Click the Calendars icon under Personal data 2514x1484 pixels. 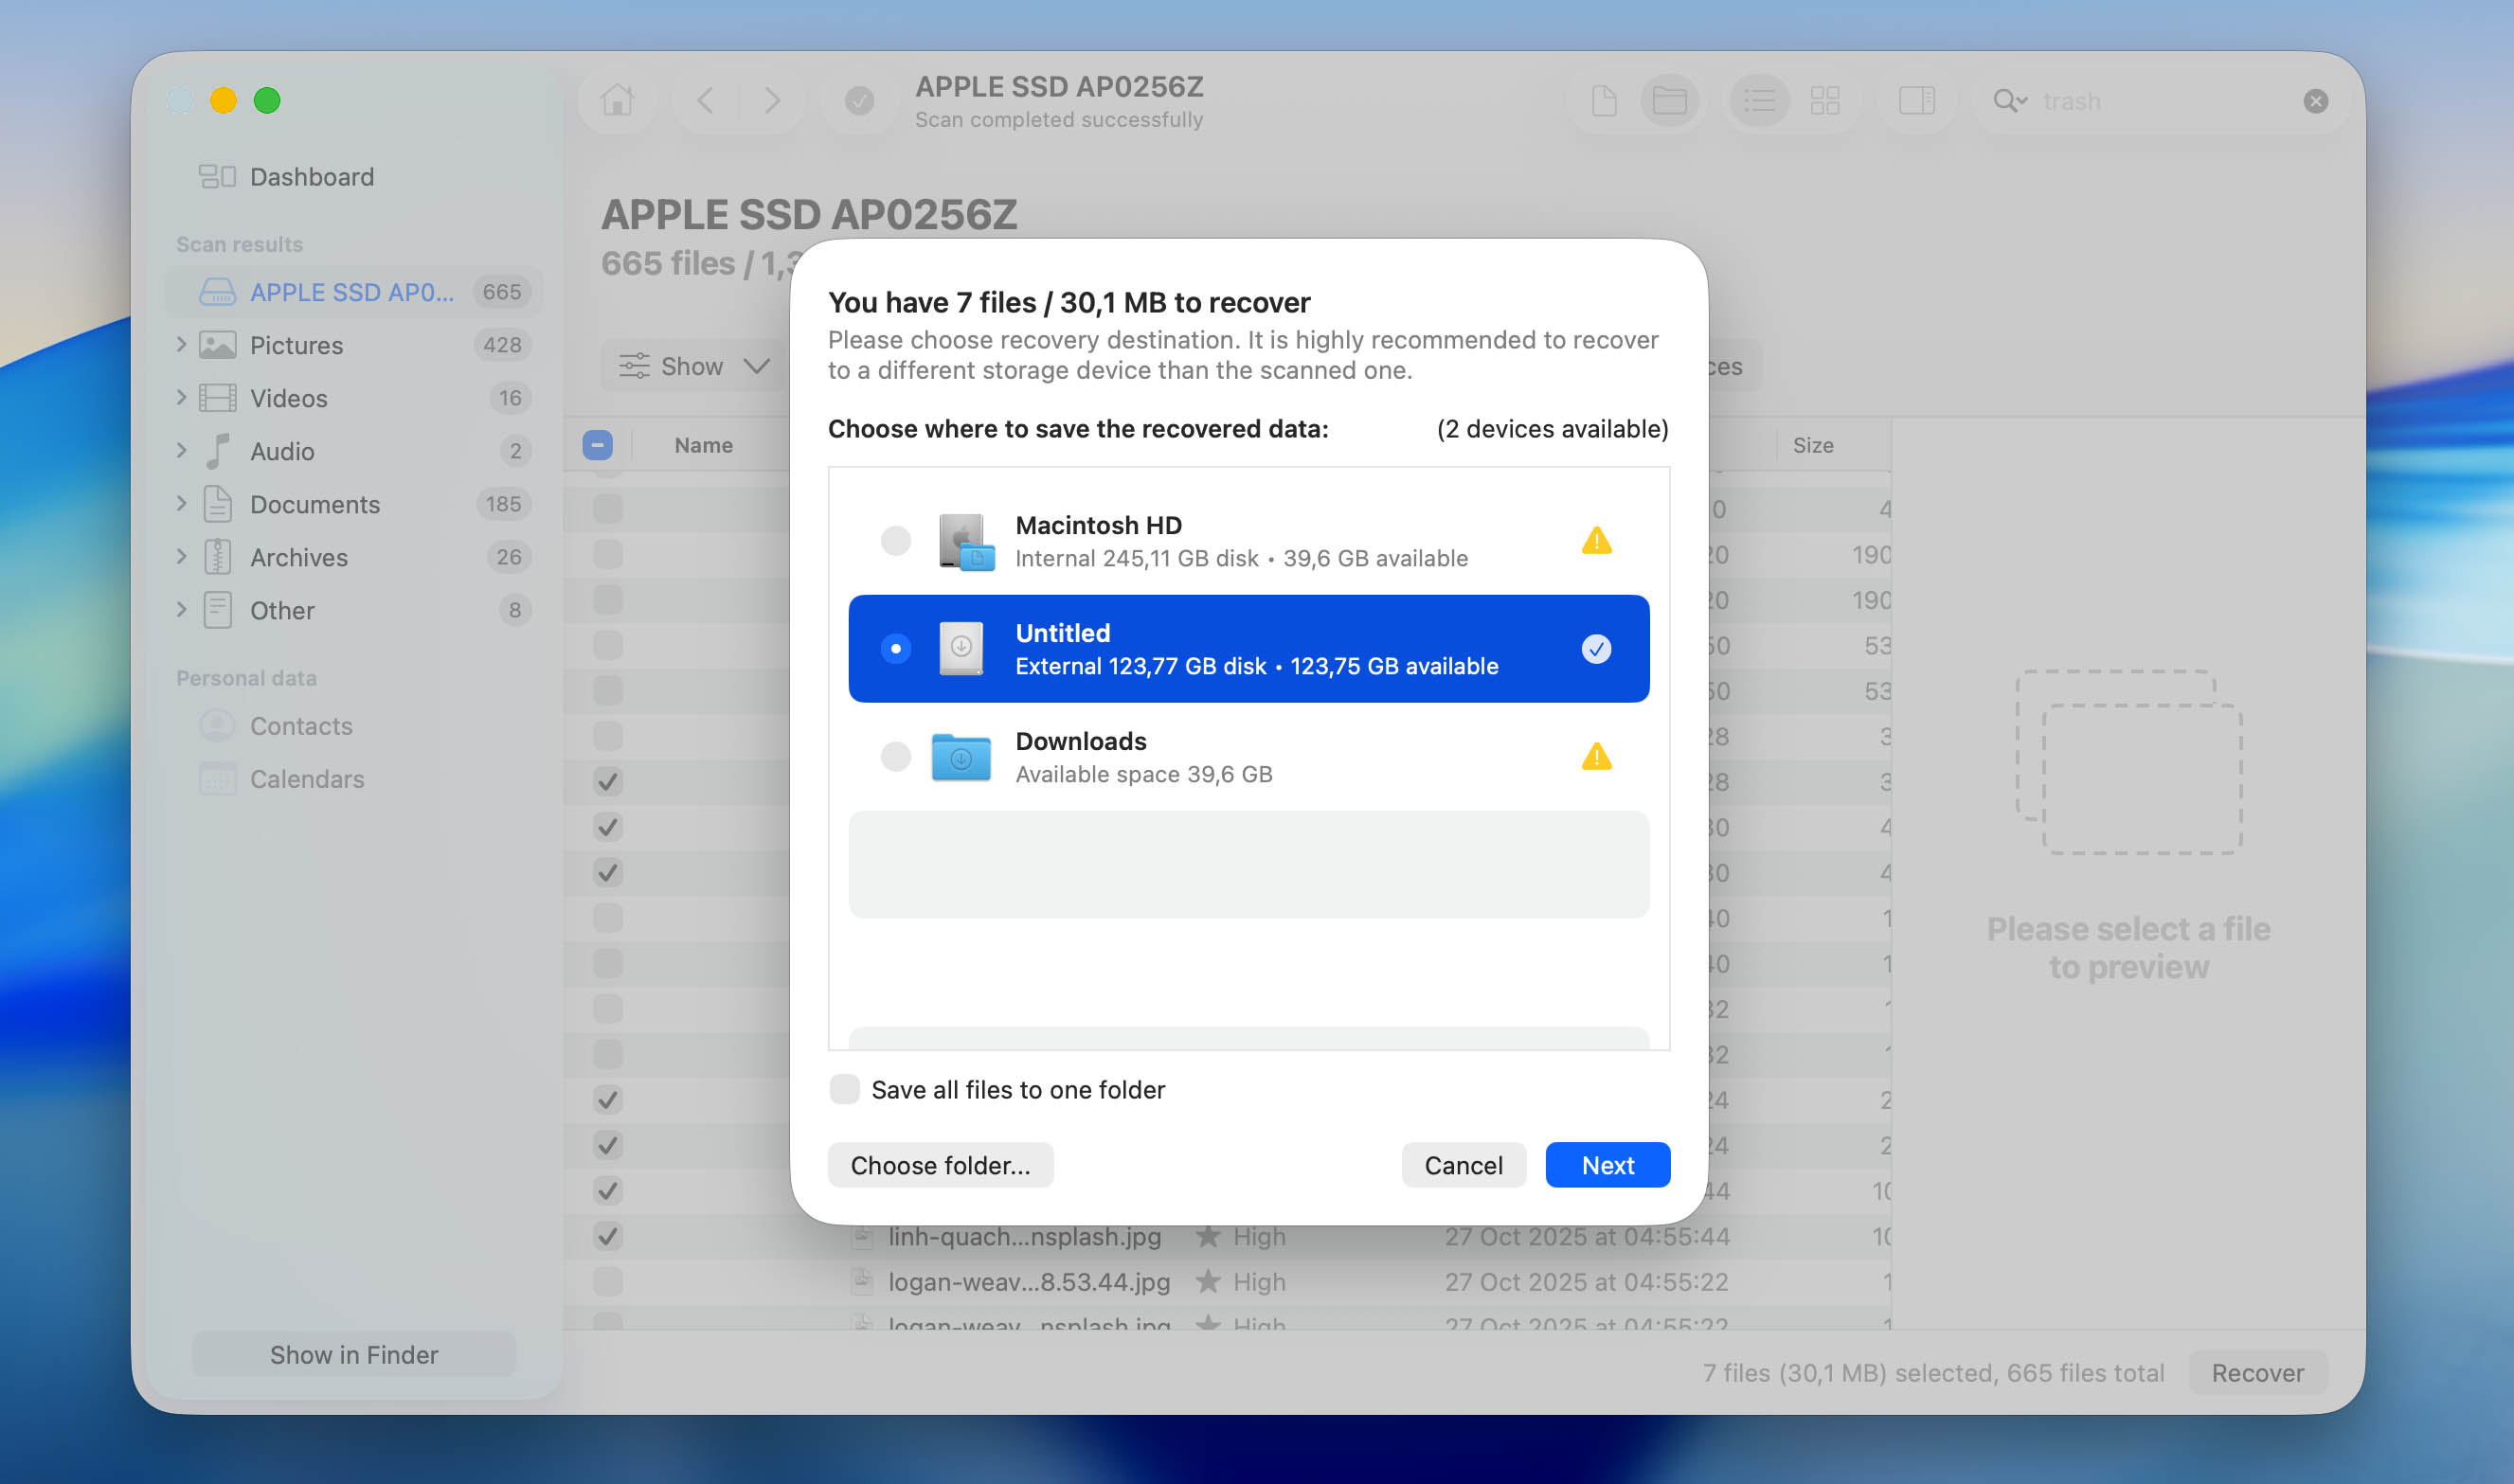(217, 779)
